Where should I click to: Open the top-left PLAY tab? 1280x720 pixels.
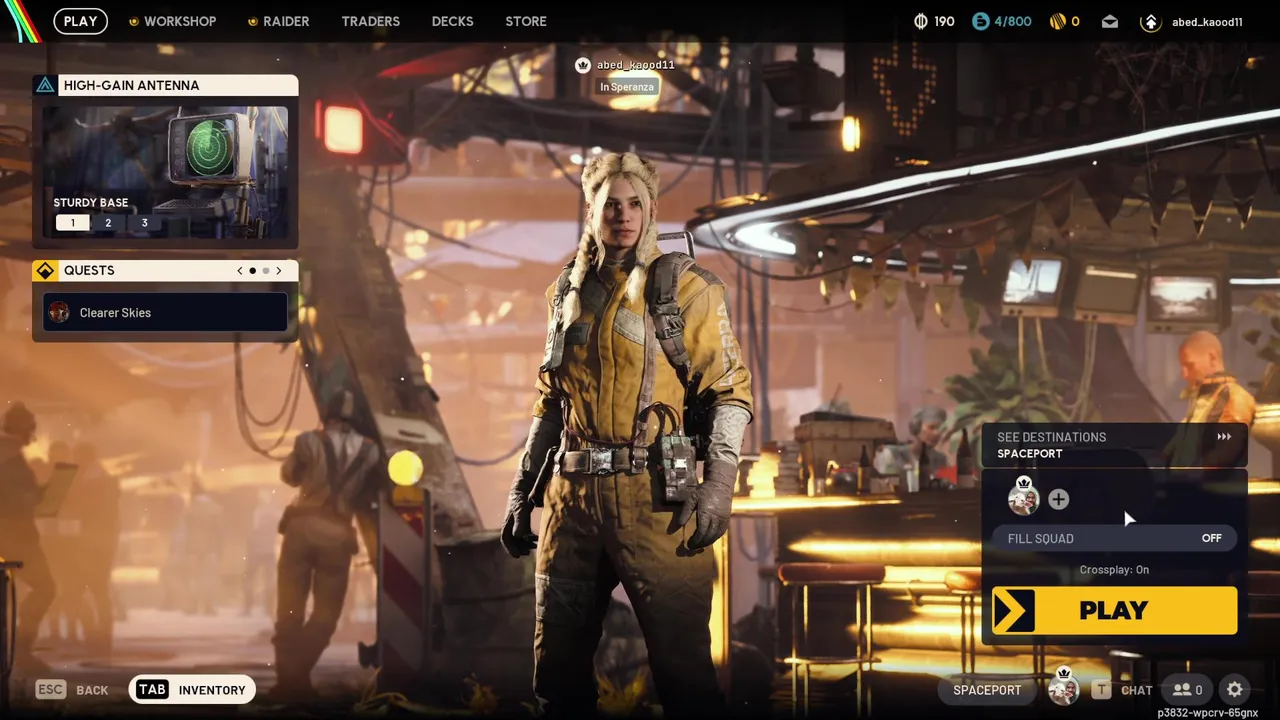pos(81,21)
